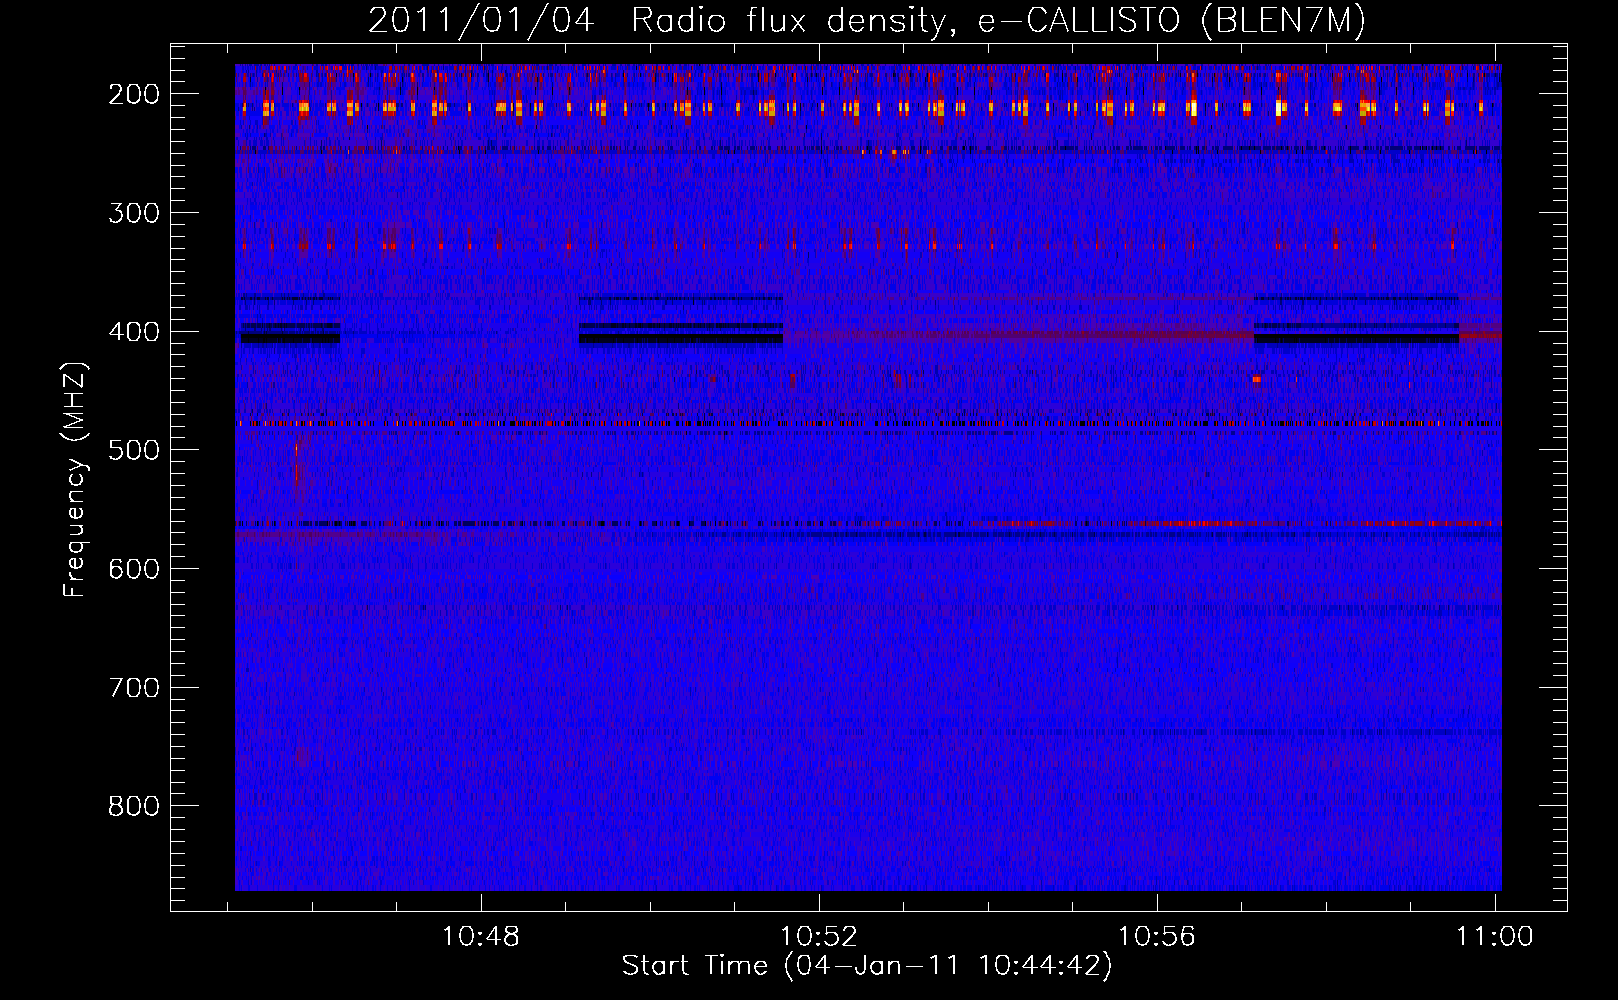Select the 600 frequency tick label
Image resolution: width=1618 pixels, height=1000 pixels.
pos(134,569)
